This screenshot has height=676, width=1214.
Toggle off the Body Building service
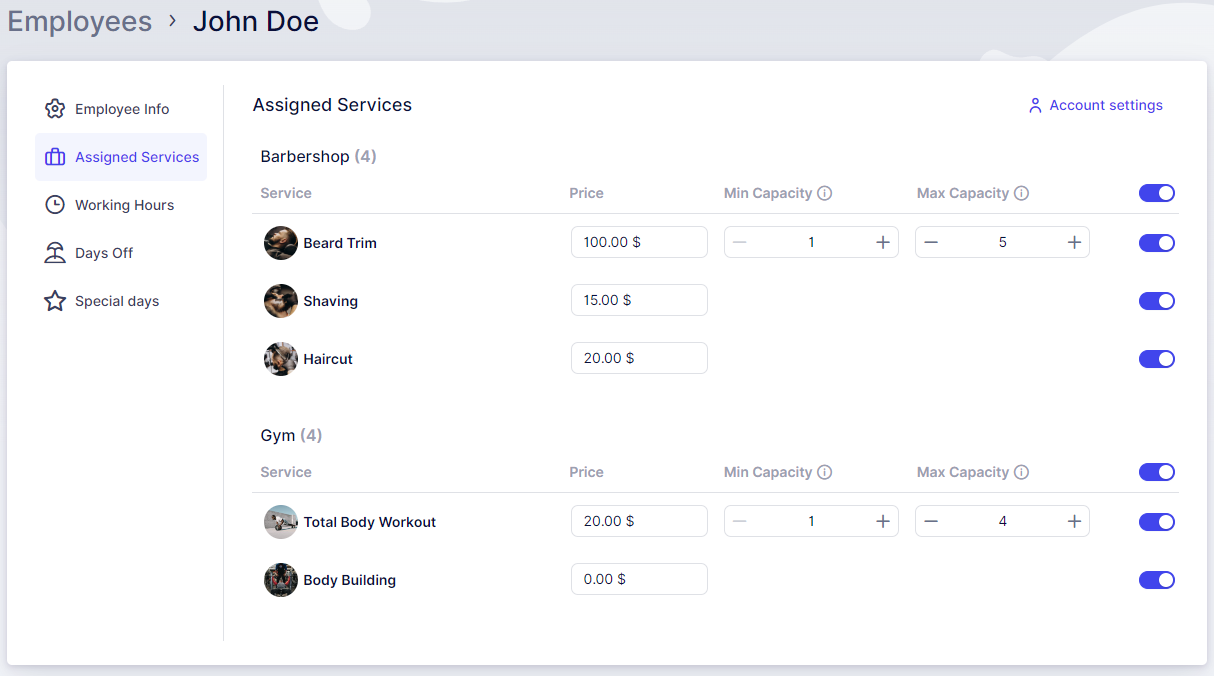pyautogui.click(x=1156, y=580)
